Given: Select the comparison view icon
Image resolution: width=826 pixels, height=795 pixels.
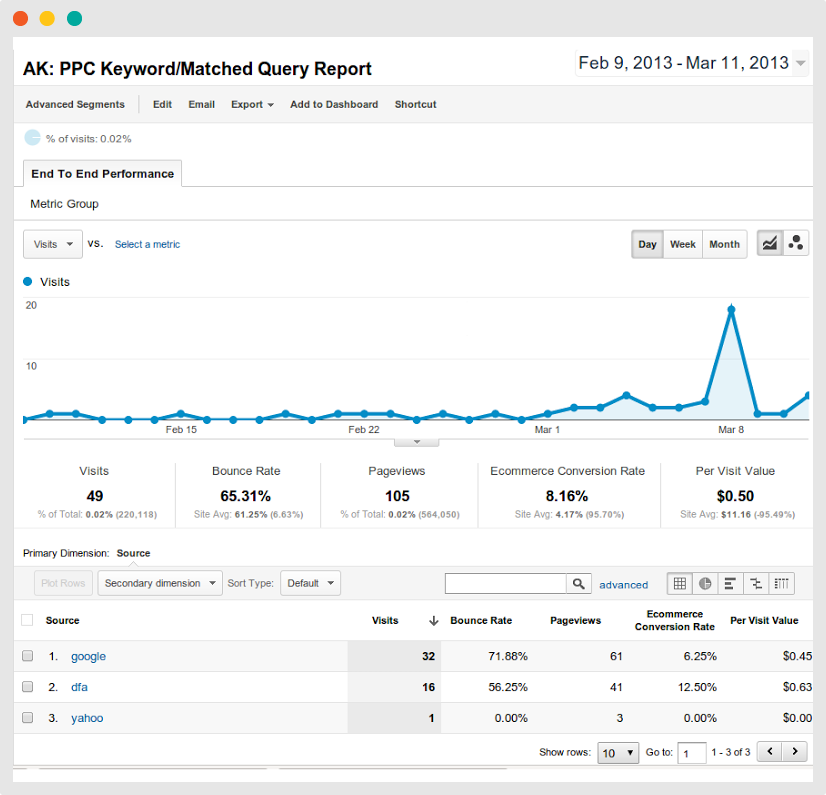Looking at the screenshot, I should (x=756, y=584).
